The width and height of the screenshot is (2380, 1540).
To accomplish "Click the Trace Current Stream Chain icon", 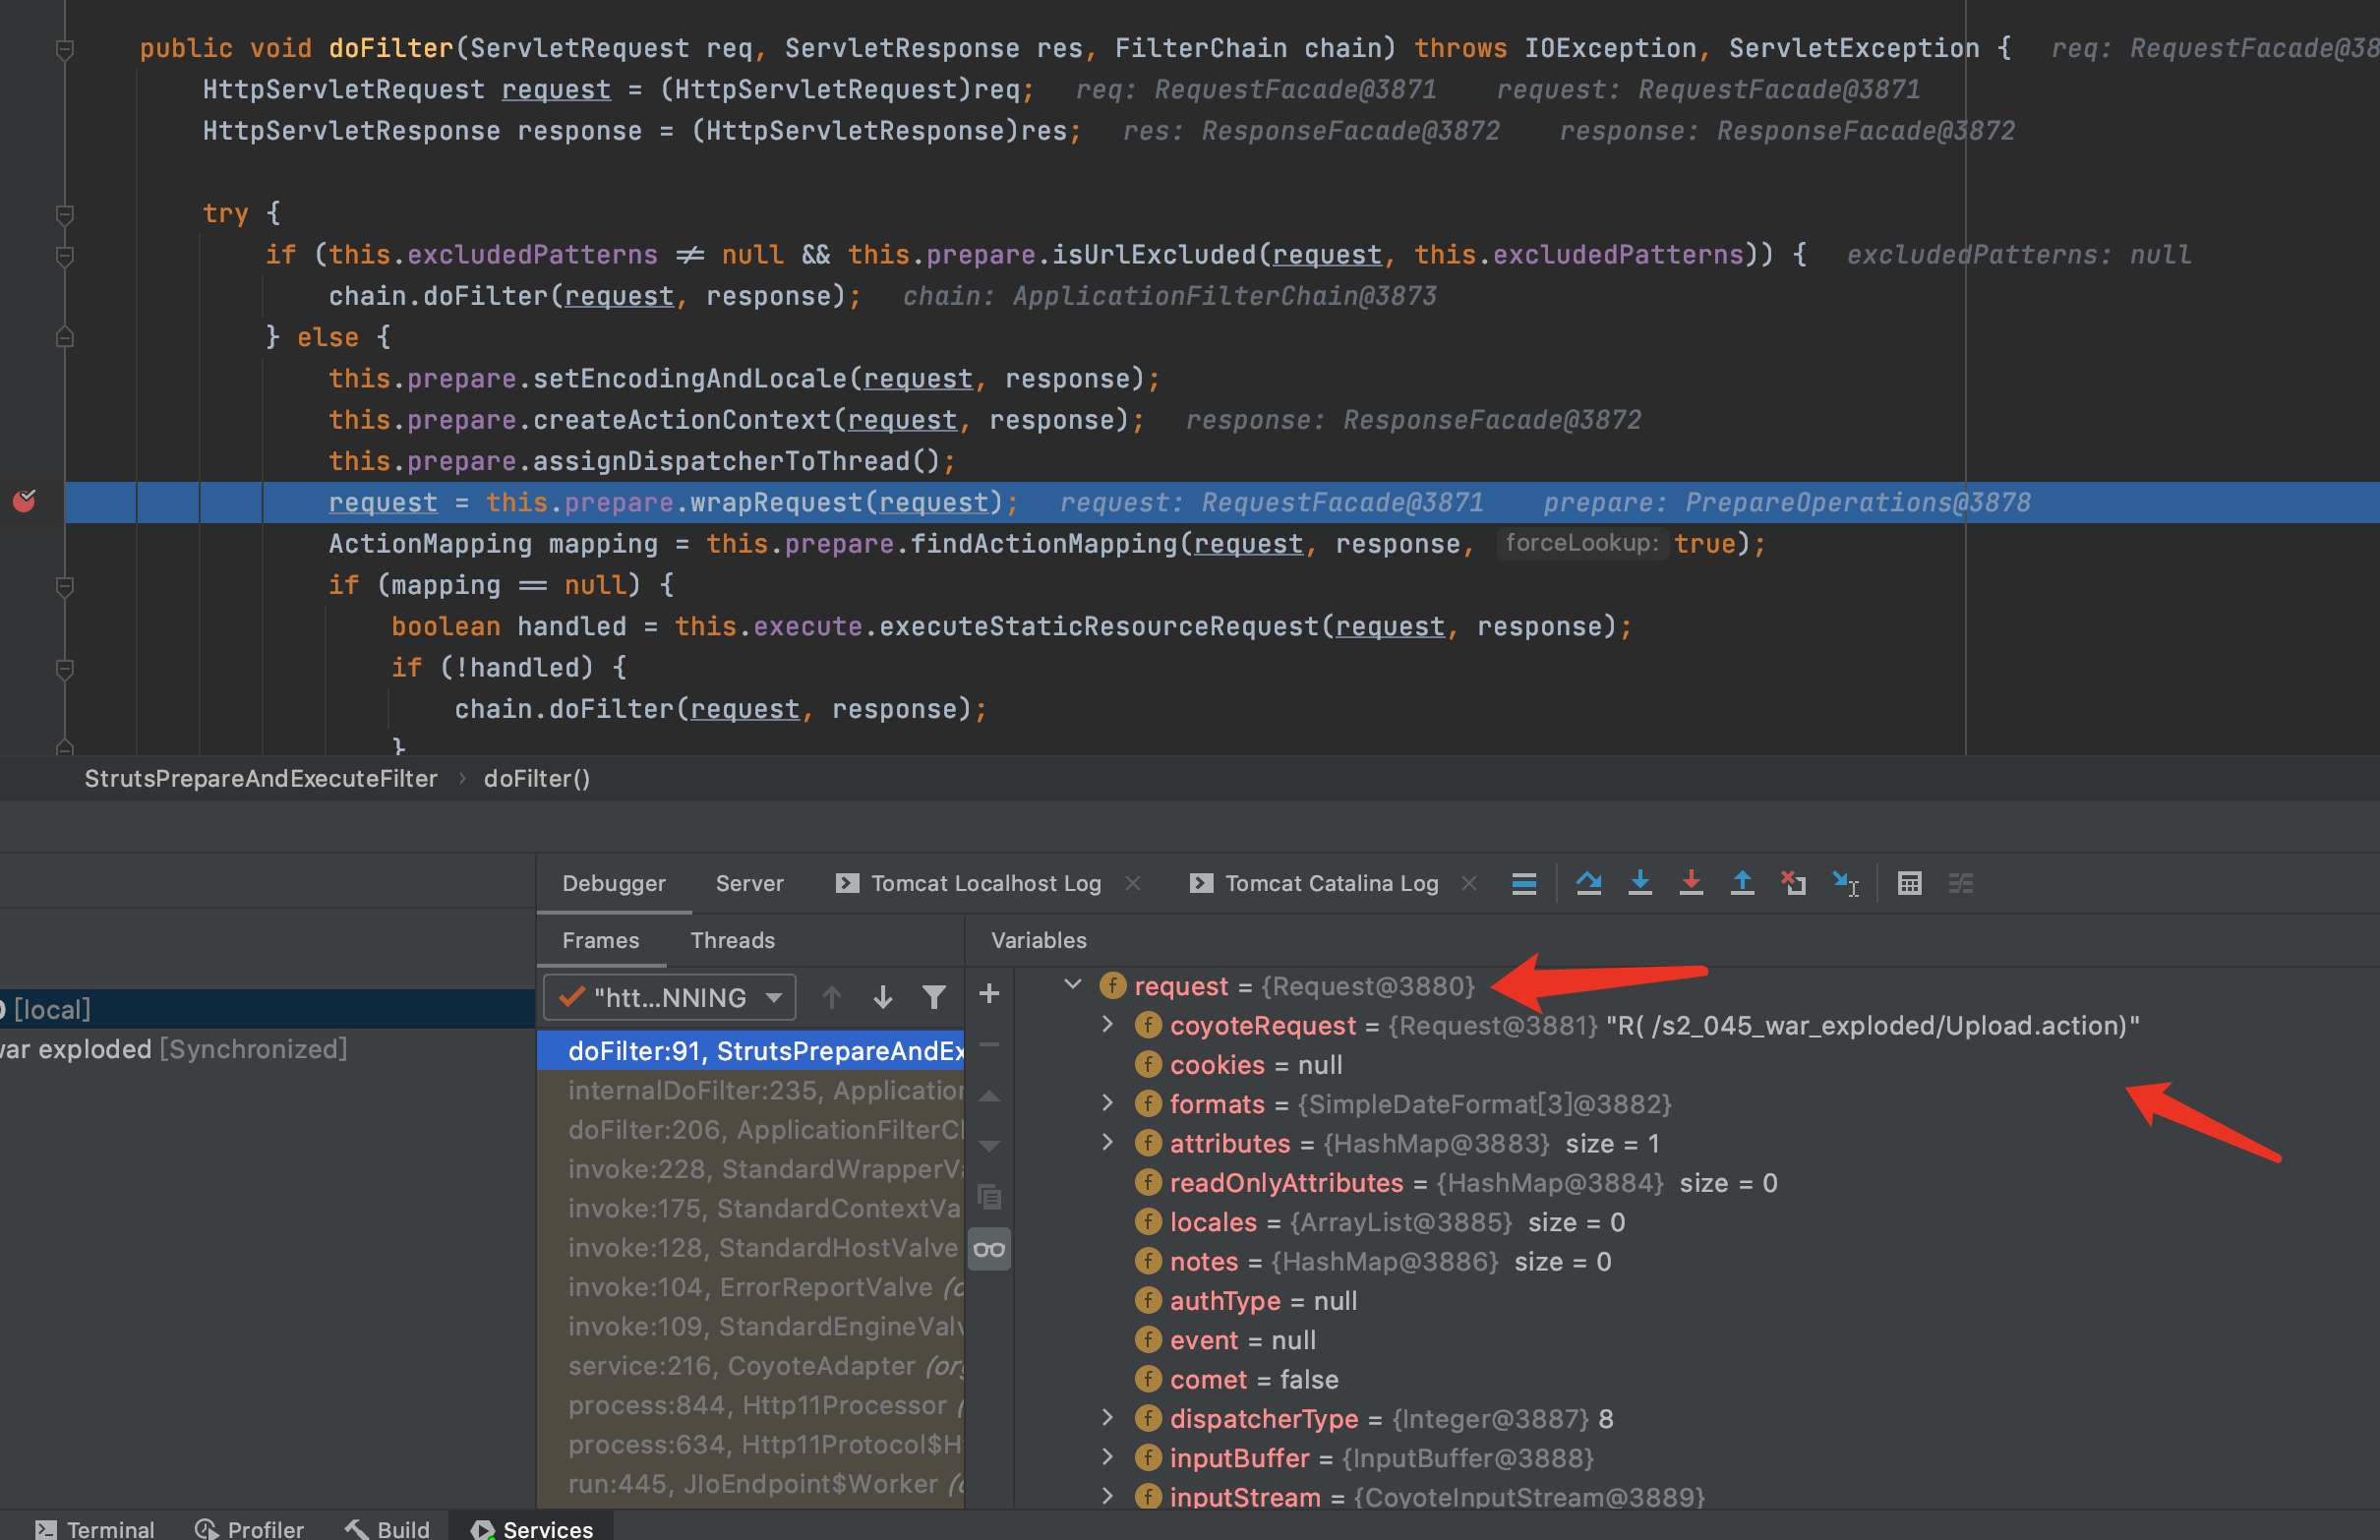I will (x=1960, y=883).
